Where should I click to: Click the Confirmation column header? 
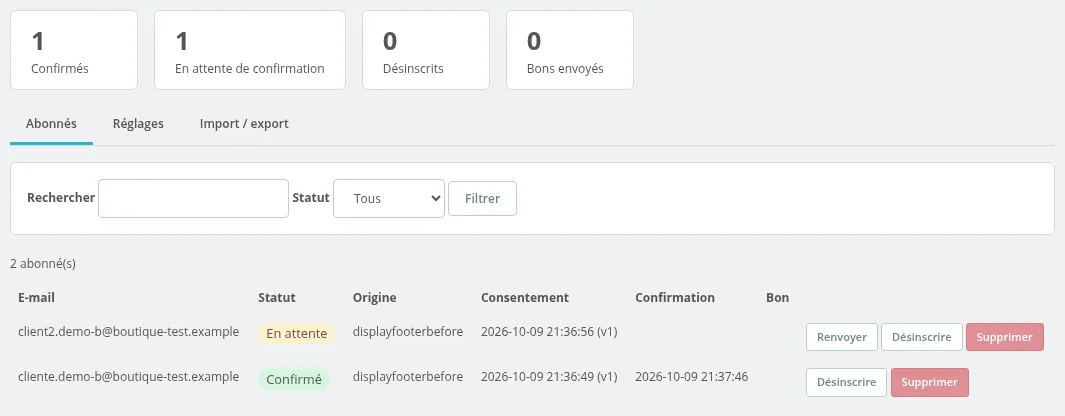pos(675,298)
